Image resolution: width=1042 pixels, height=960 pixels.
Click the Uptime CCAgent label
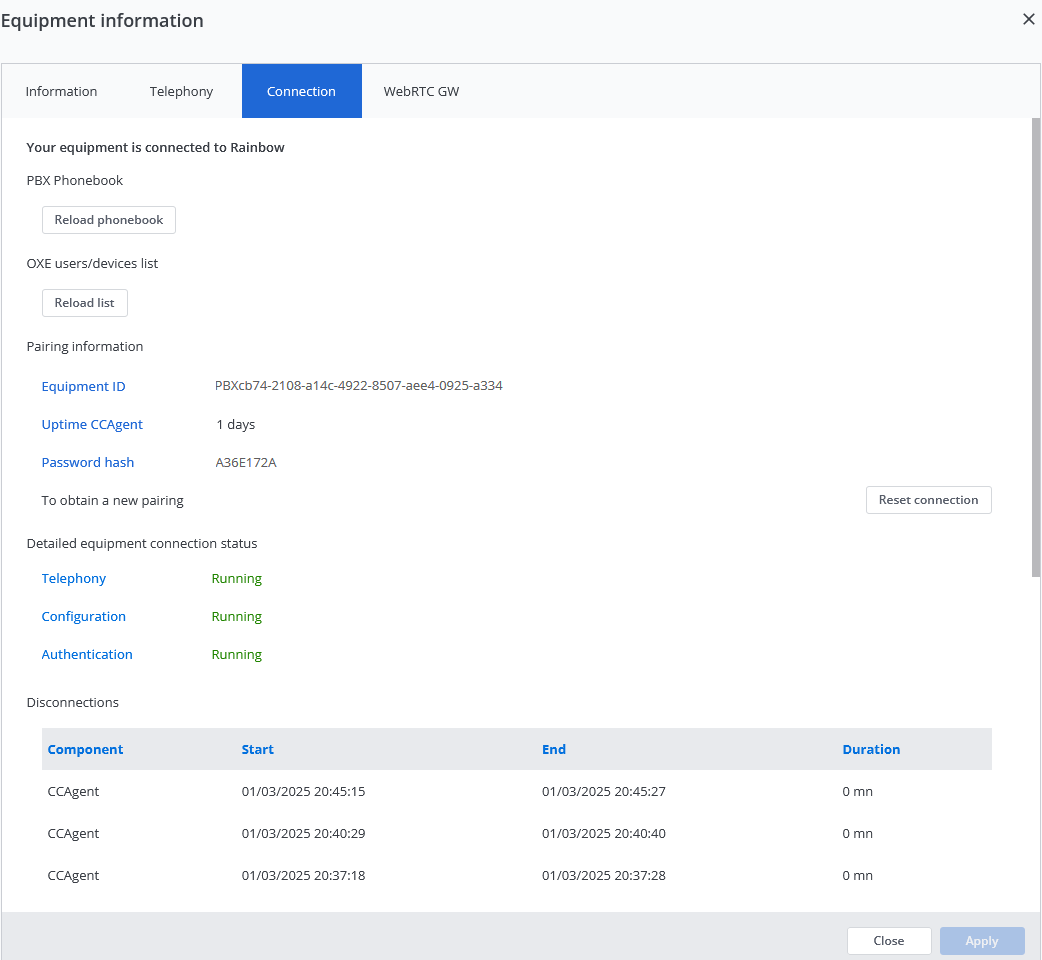[x=92, y=425]
